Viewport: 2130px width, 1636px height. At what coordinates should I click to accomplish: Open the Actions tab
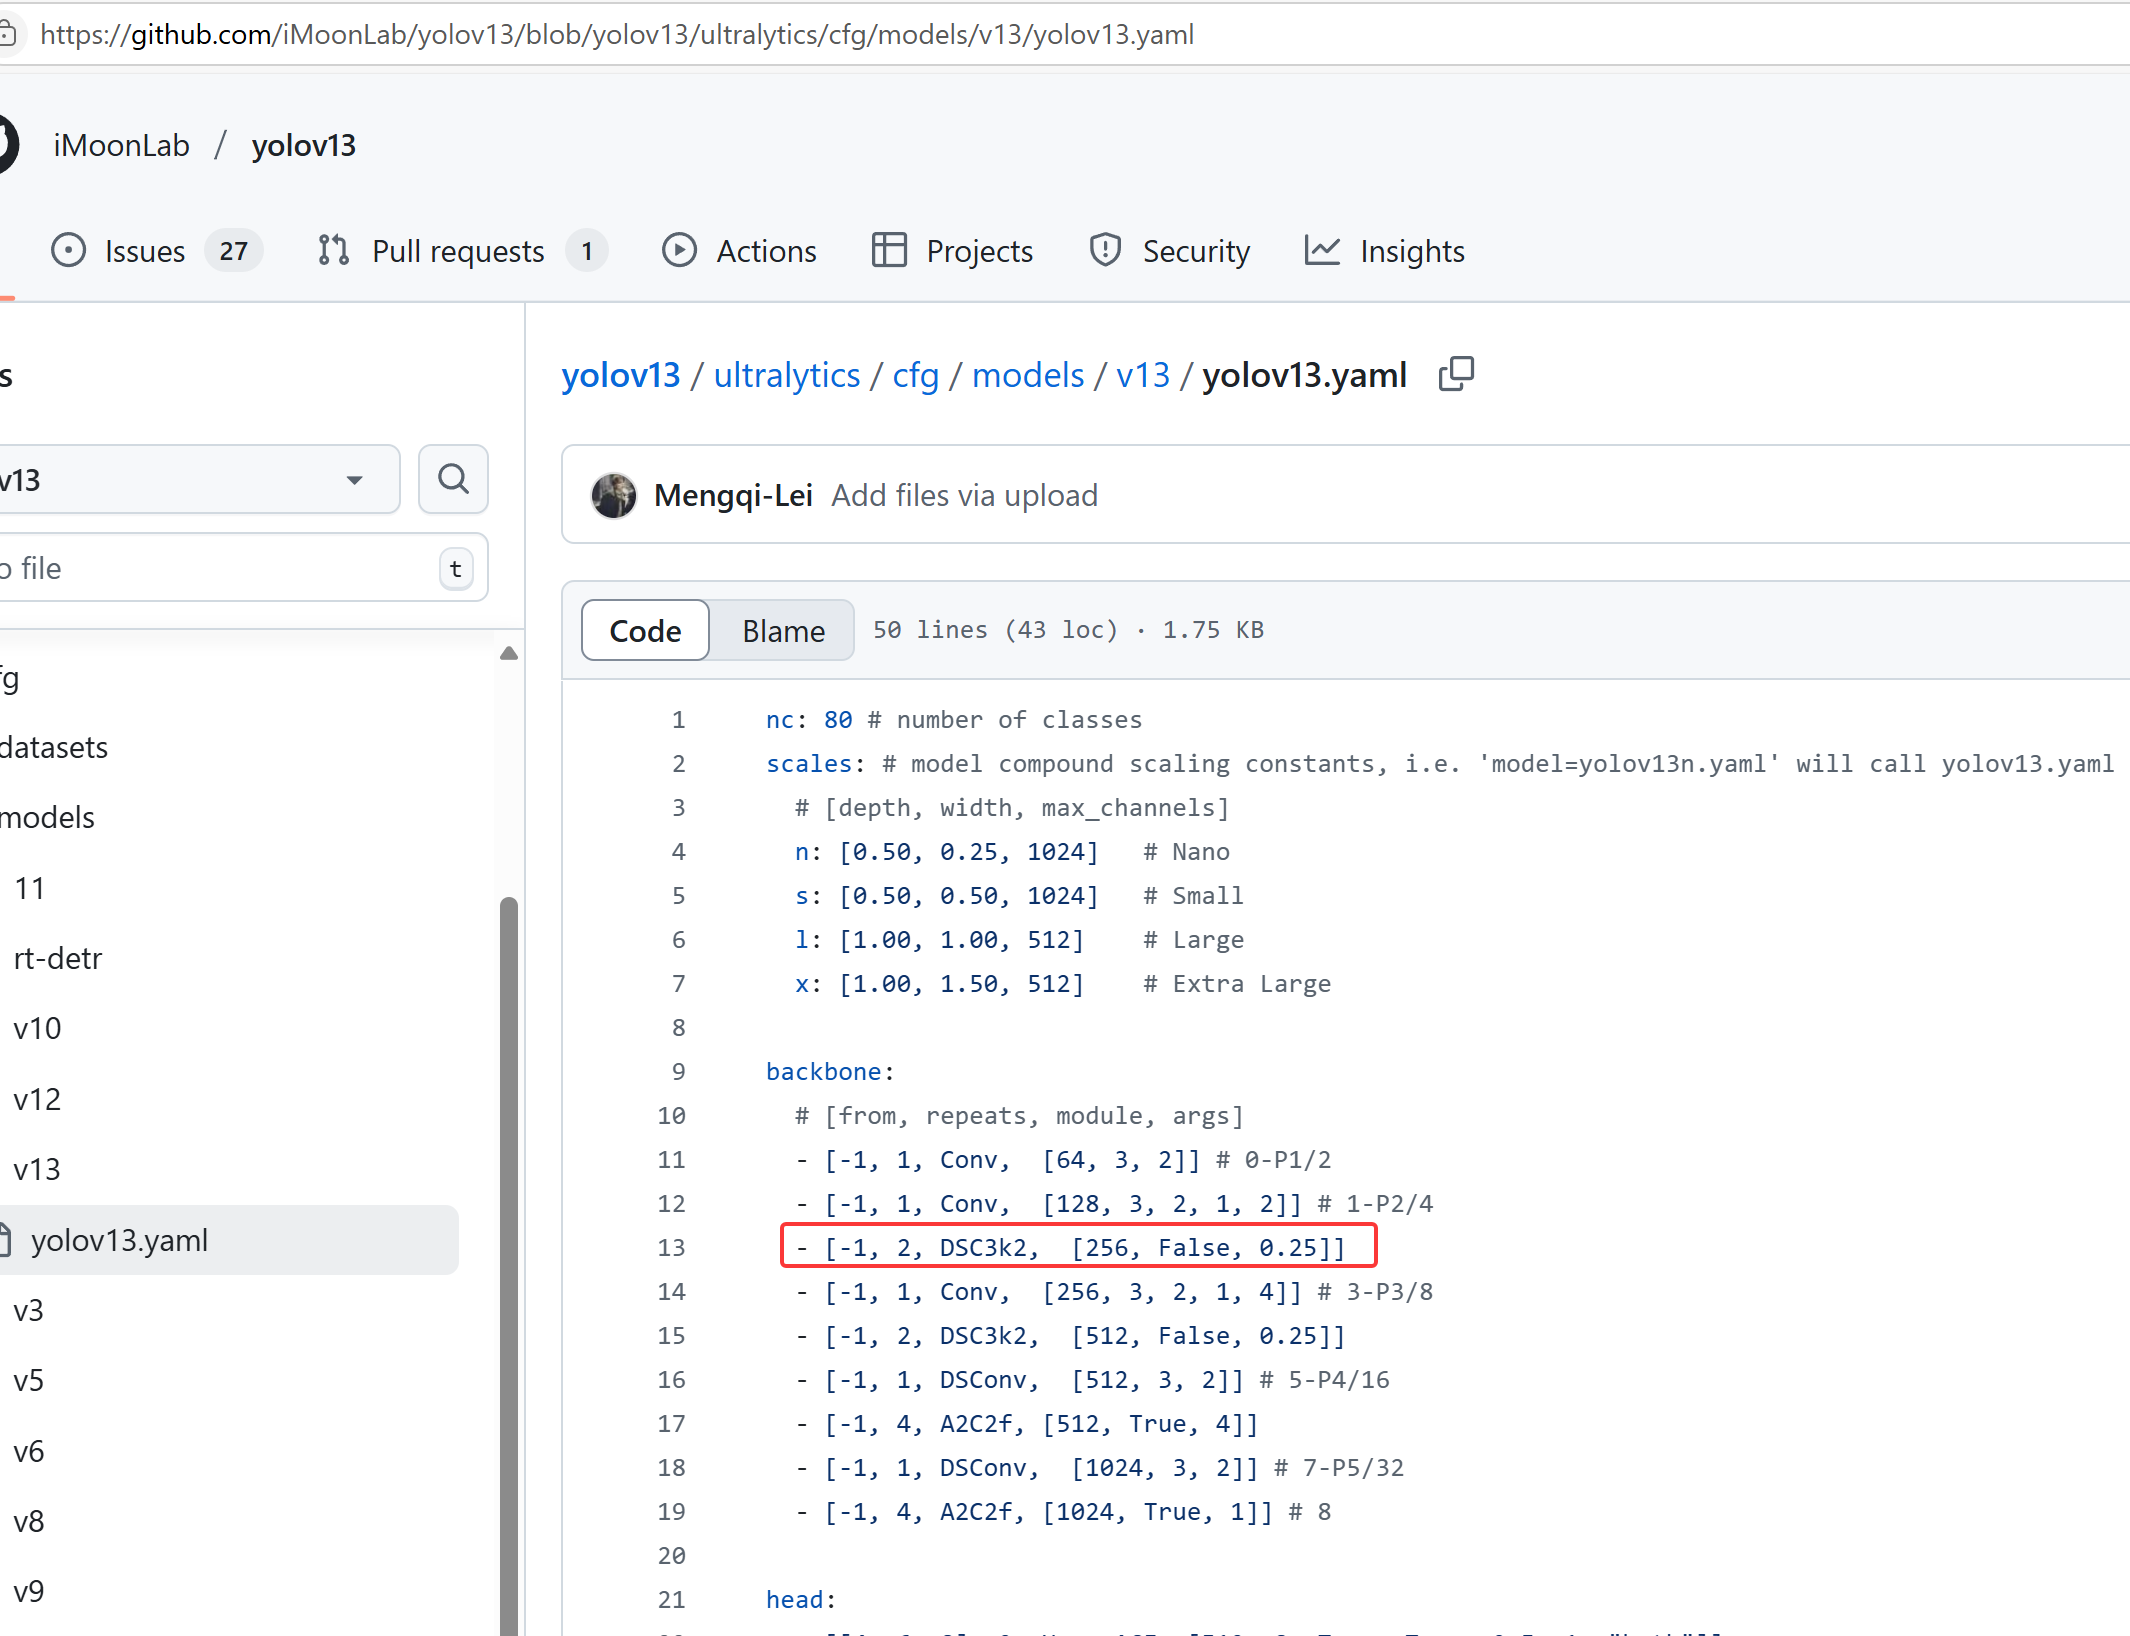(739, 250)
